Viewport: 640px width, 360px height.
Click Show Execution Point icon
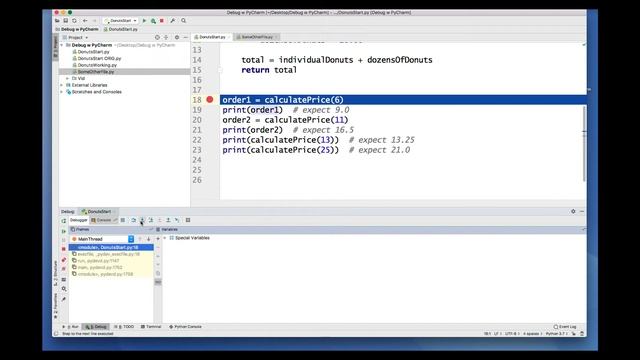click(123, 220)
